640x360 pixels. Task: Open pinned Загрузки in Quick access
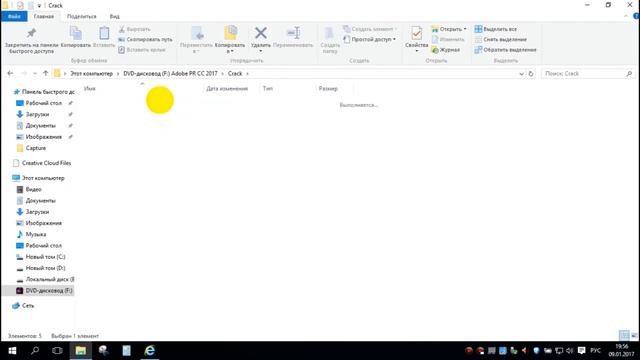(37, 114)
